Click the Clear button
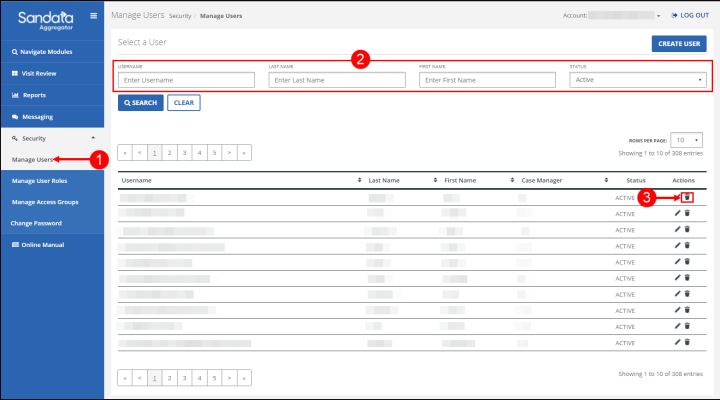720x400 pixels. click(183, 103)
